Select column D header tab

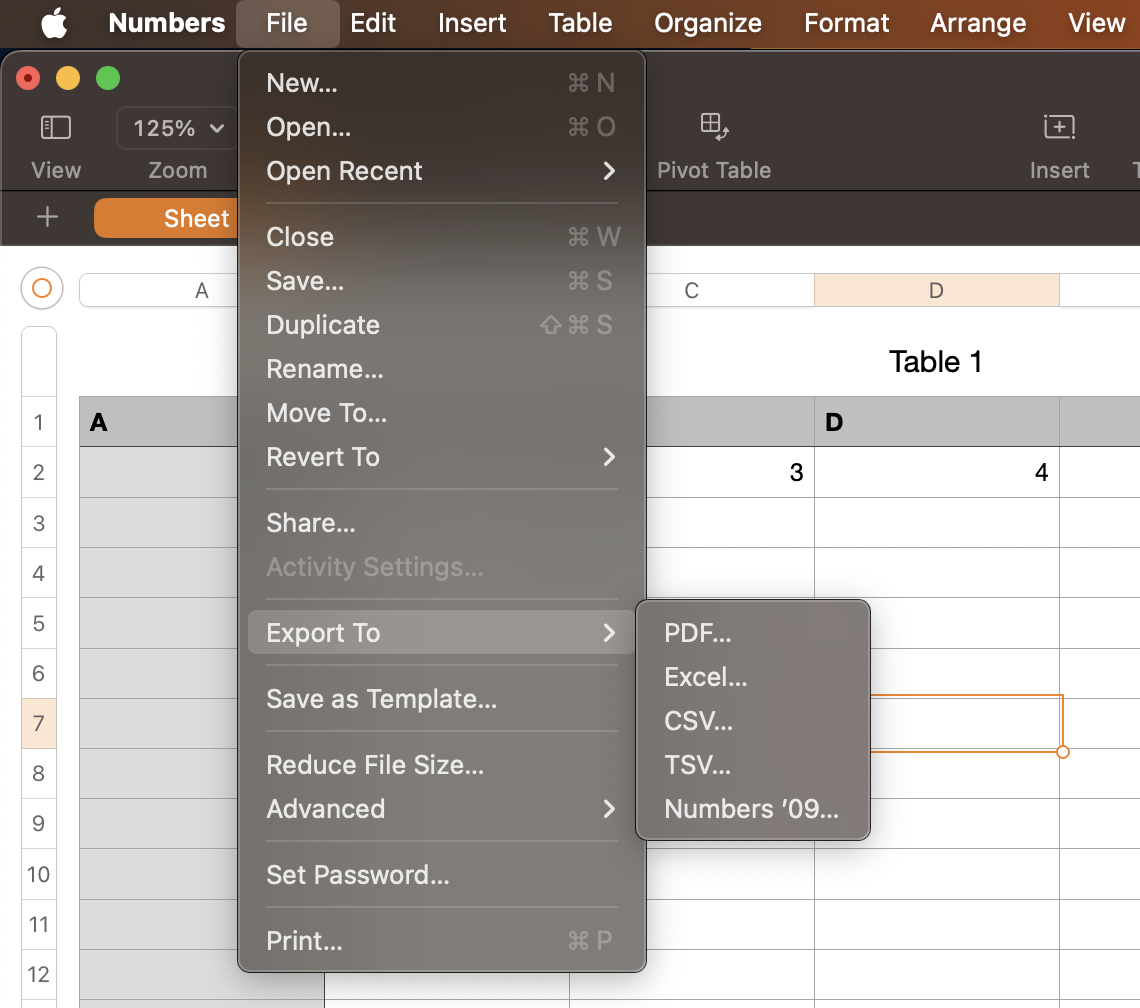click(x=936, y=290)
